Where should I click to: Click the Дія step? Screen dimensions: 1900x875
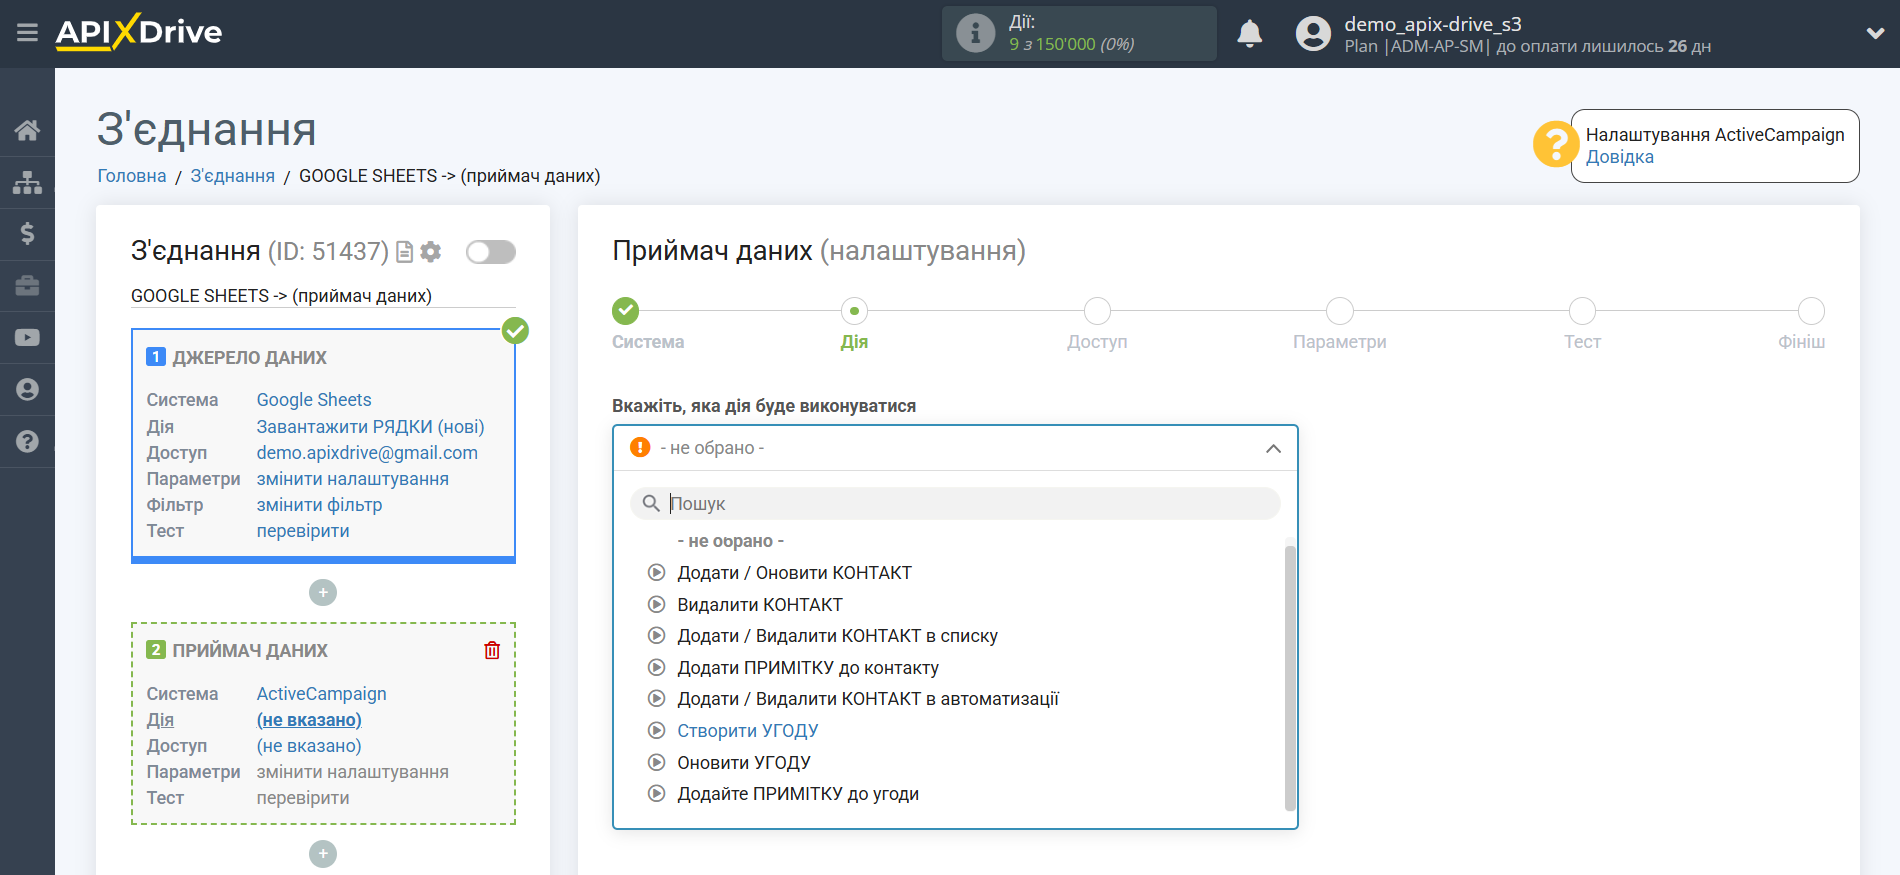[x=854, y=311]
